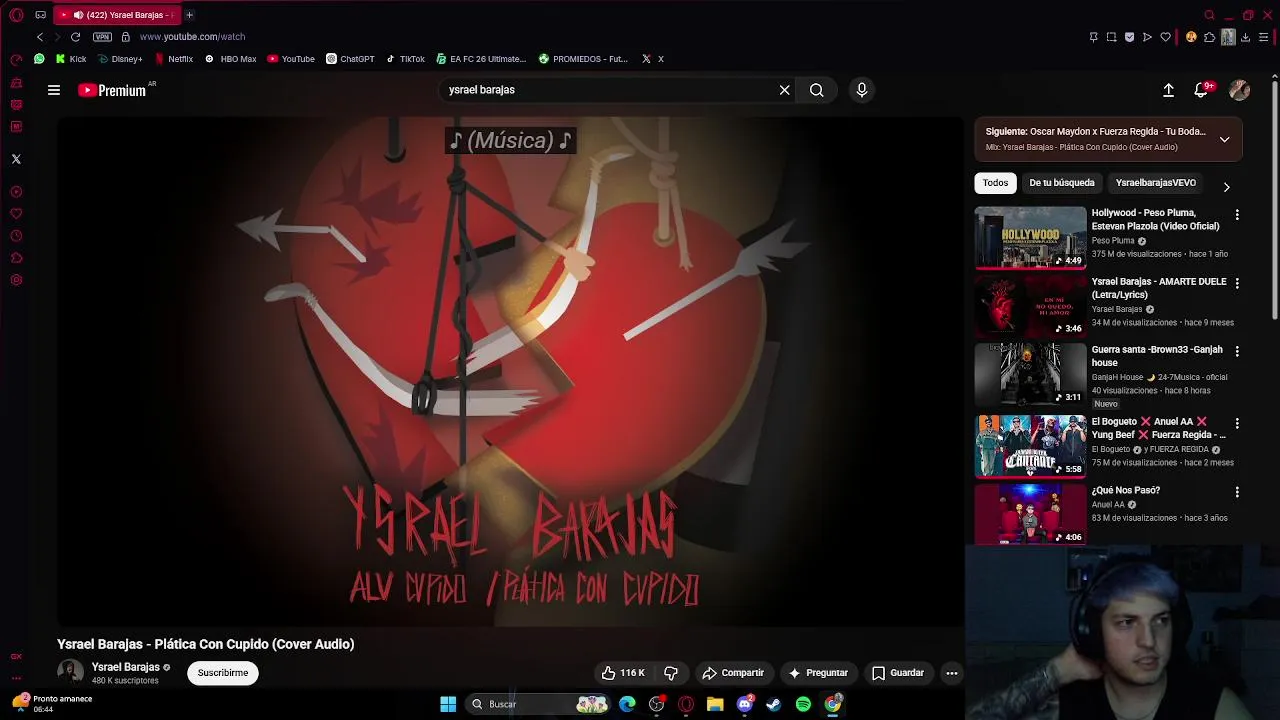Open the YouTube account avatar menu
This screenshot has width=1280, height=720.
(x=1240, y=90)
